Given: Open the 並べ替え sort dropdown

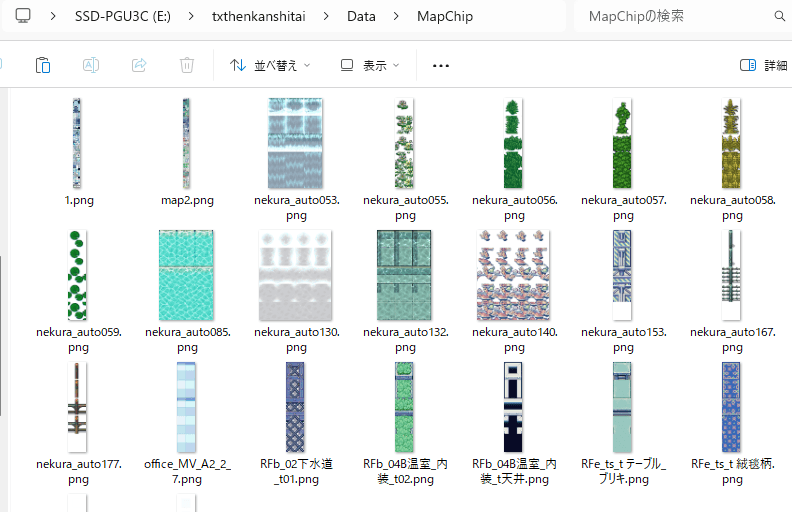Looking at the screenshot, I should 270,65.
